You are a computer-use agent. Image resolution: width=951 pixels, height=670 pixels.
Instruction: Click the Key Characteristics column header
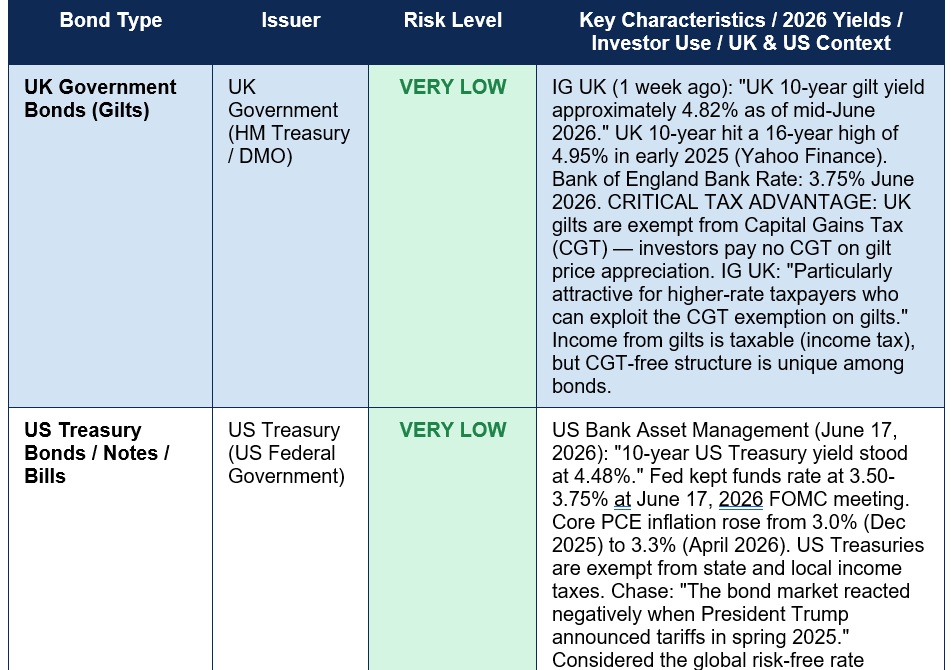741,32
